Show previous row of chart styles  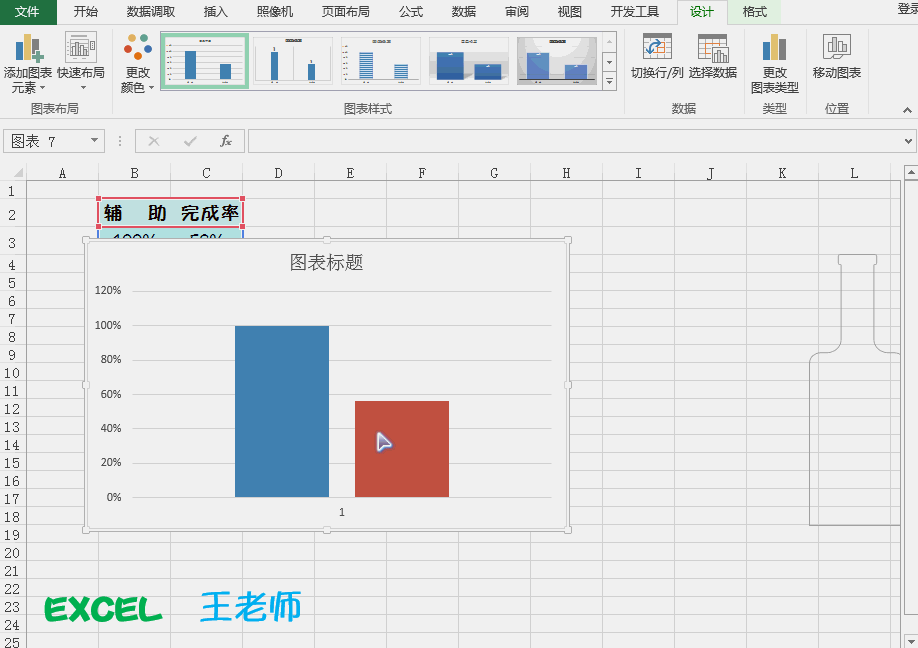(609, 42)
